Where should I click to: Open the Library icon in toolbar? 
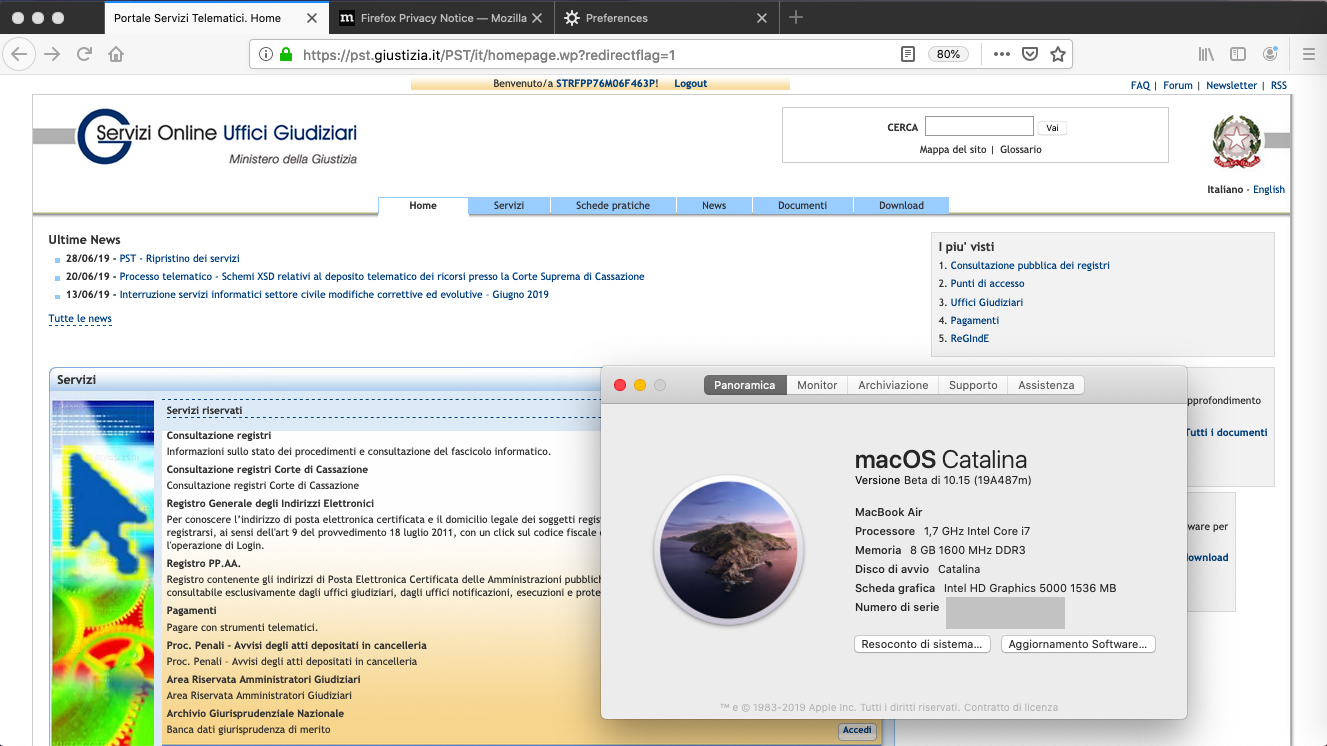pyautogui.click(x=1206, y=54)
